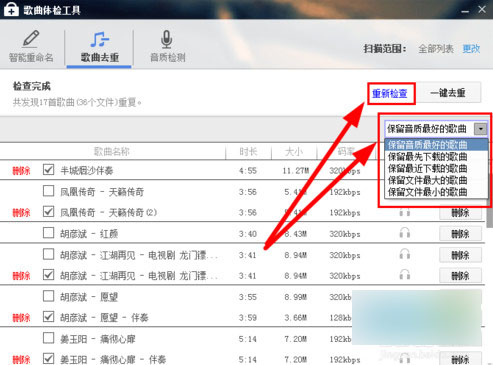Click the 11.27M size cell
The height and width of the screenshot is (365, 493).
[x=296, y=171]
